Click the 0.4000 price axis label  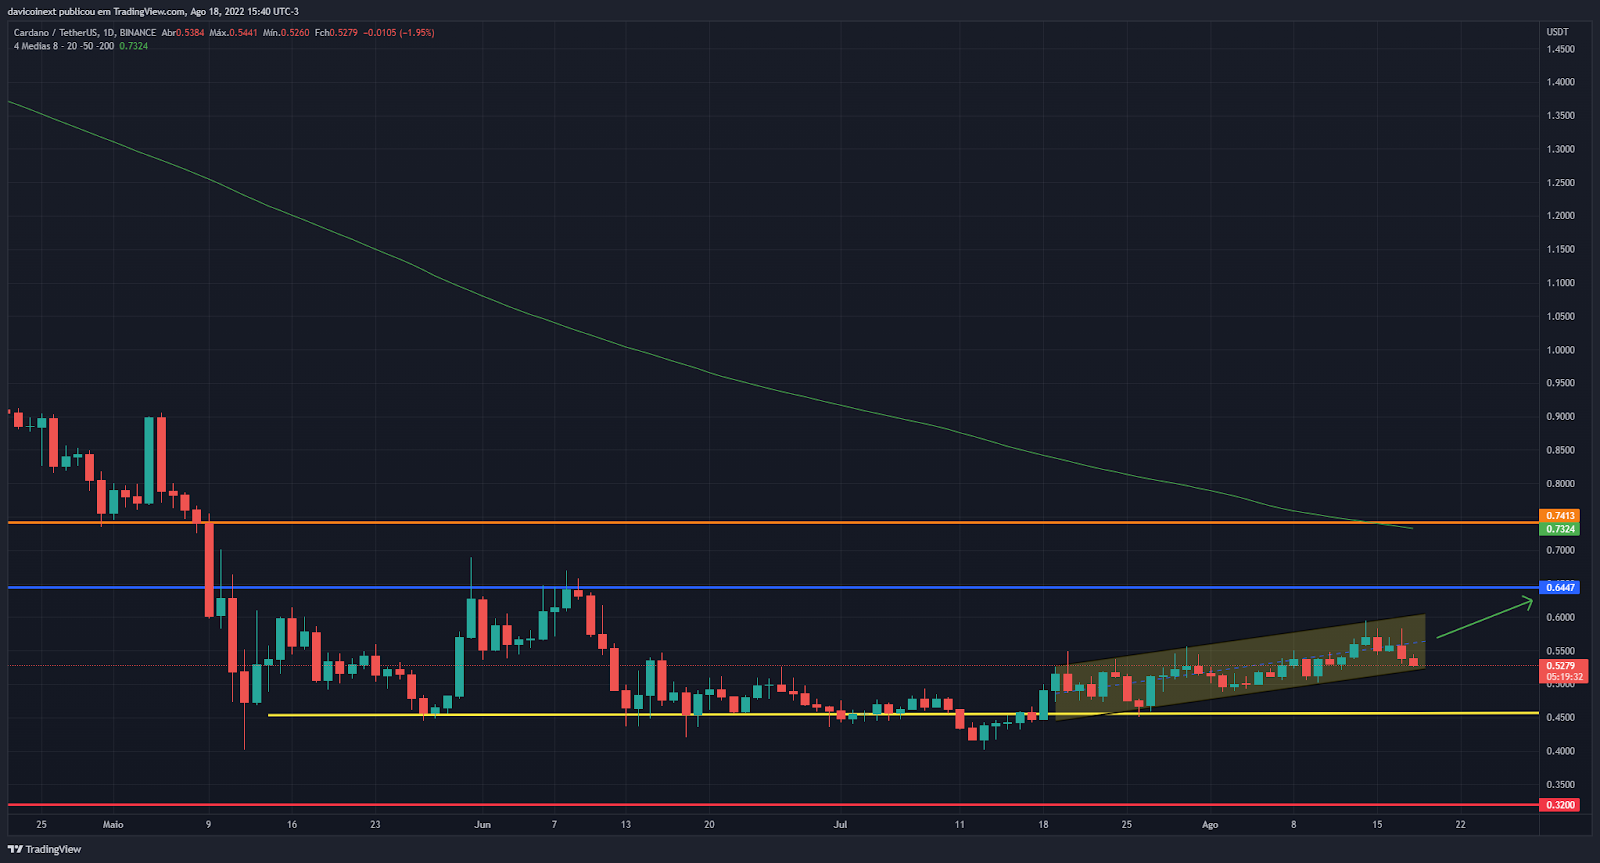(x=1560, y=751)
